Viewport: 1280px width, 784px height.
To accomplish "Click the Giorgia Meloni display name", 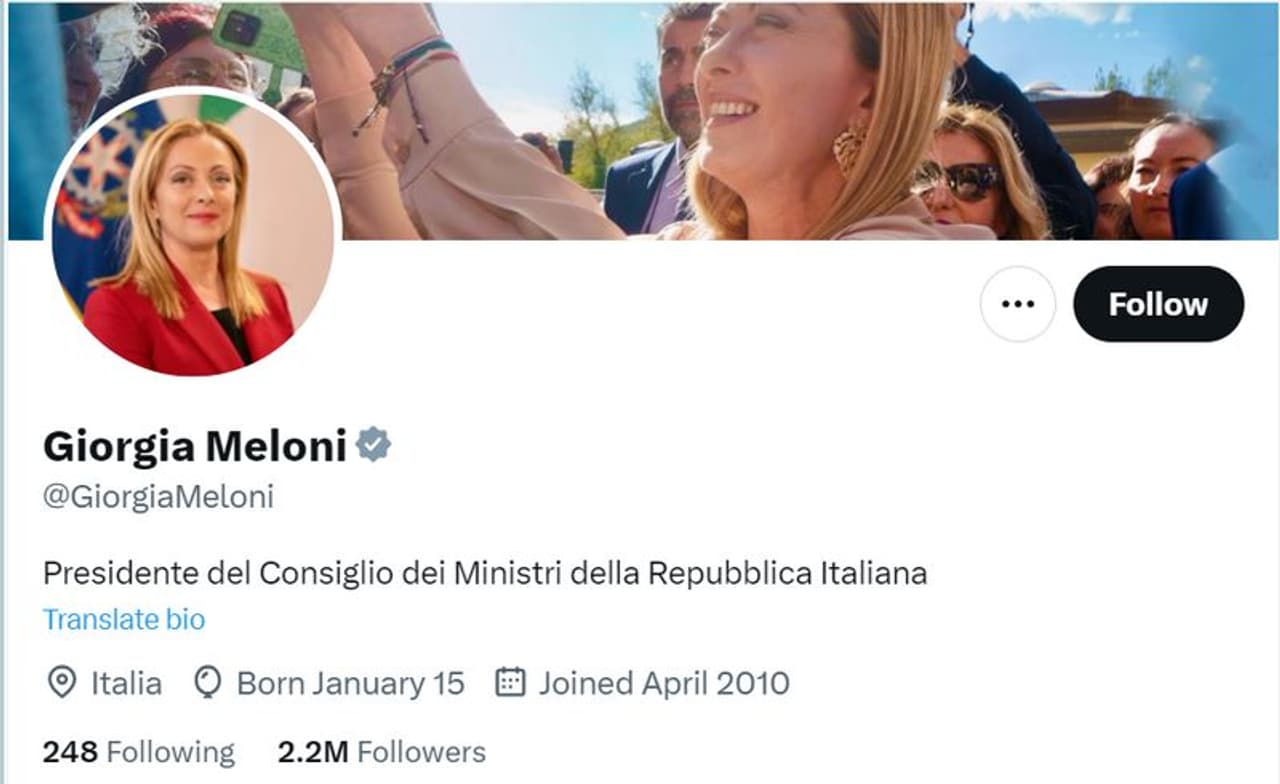I will click(194, 446).
